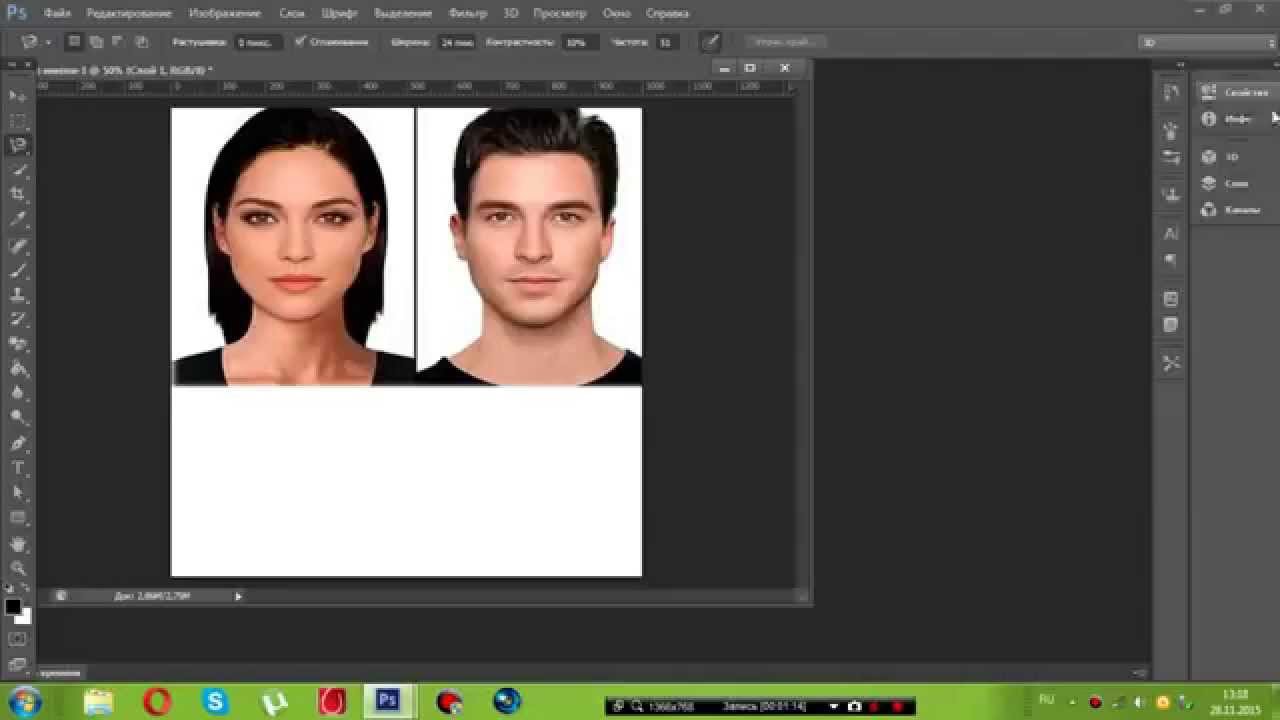Screen dimensions: 1280x720
Task: Open the Просмотр menu
Action: coord(560,14)
